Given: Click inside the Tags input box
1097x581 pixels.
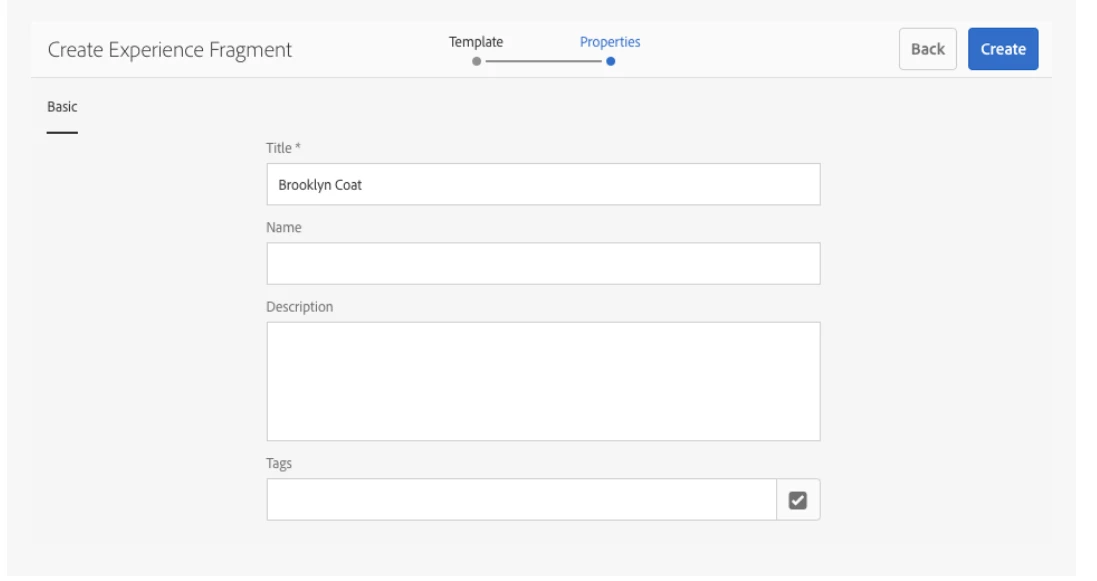Looking at the screenshot, I should (521, 500).
